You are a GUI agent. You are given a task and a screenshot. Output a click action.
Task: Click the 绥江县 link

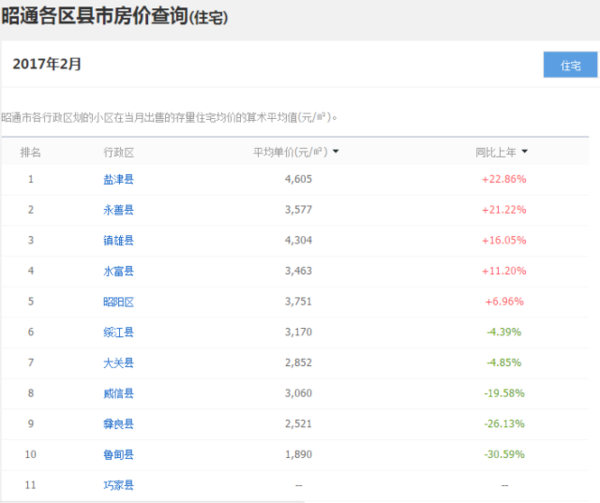(x=118, y=332)
